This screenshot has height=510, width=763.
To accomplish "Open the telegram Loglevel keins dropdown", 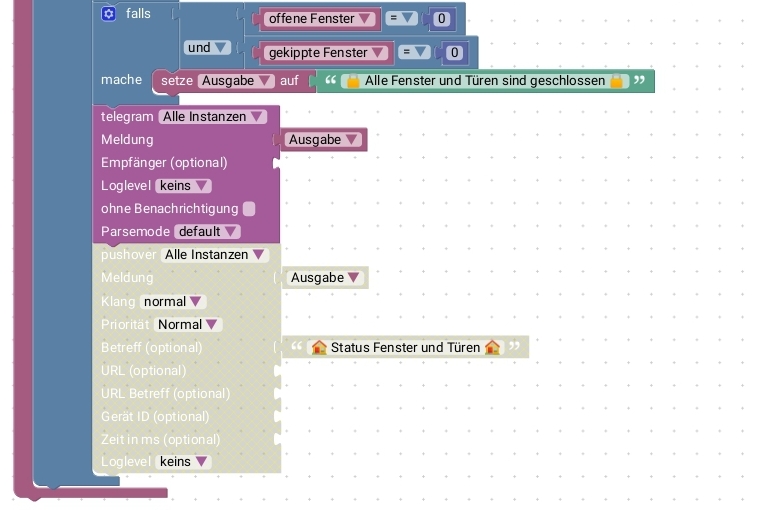I will click(183, 186).
